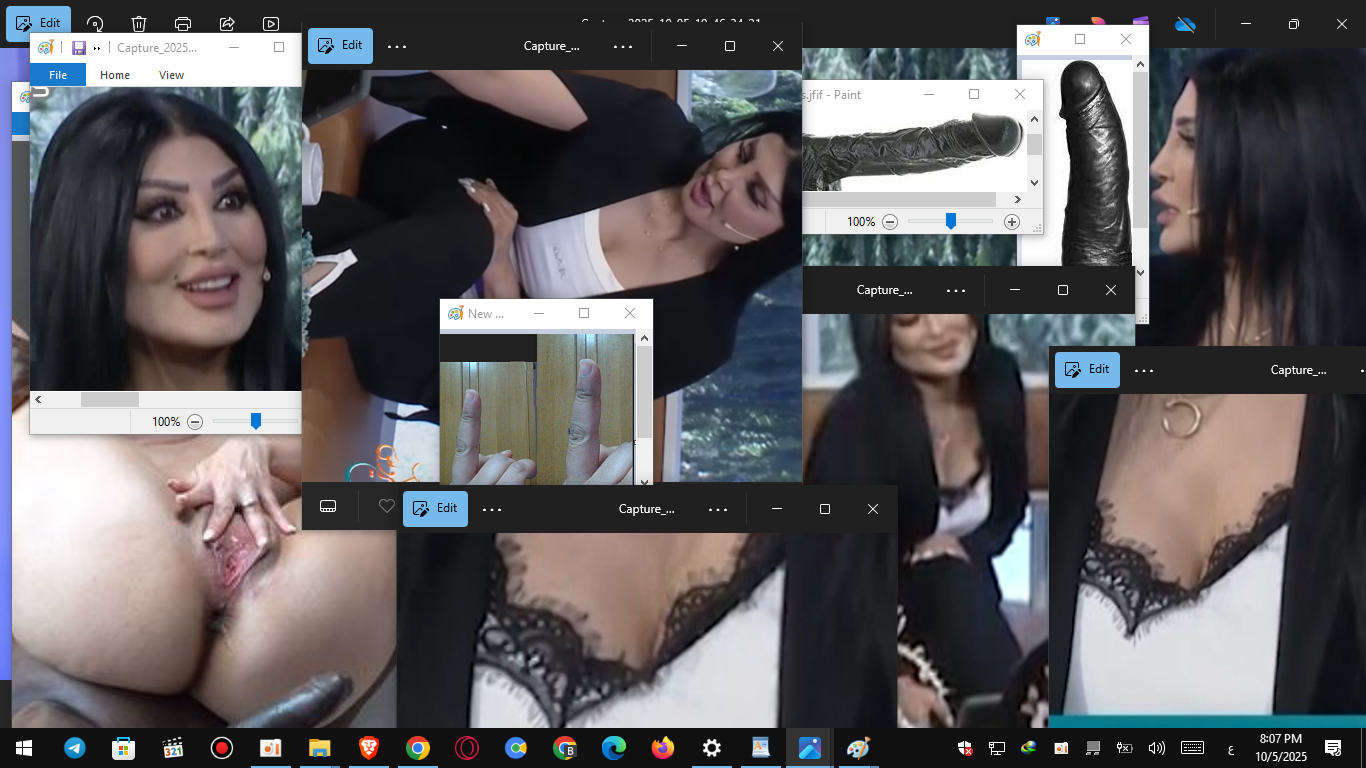Click the print icon in Photos toolbar

183,24
